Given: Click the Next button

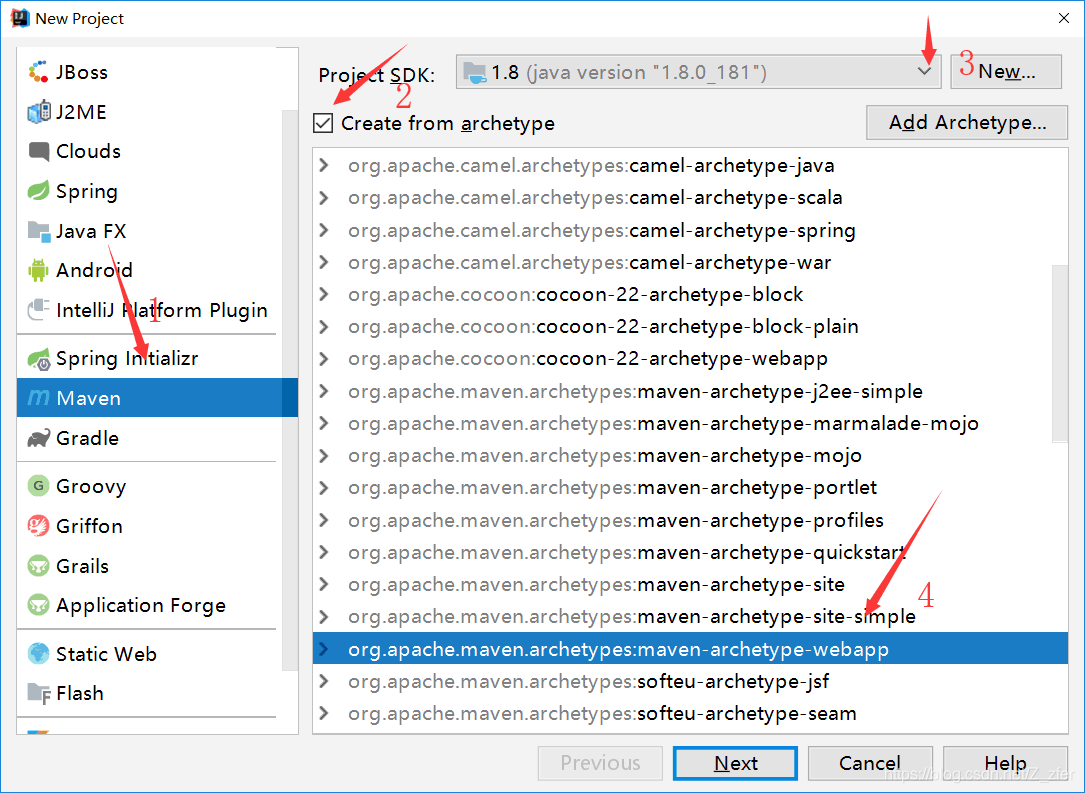Looking at the screenshot, I should pos(735,763).
